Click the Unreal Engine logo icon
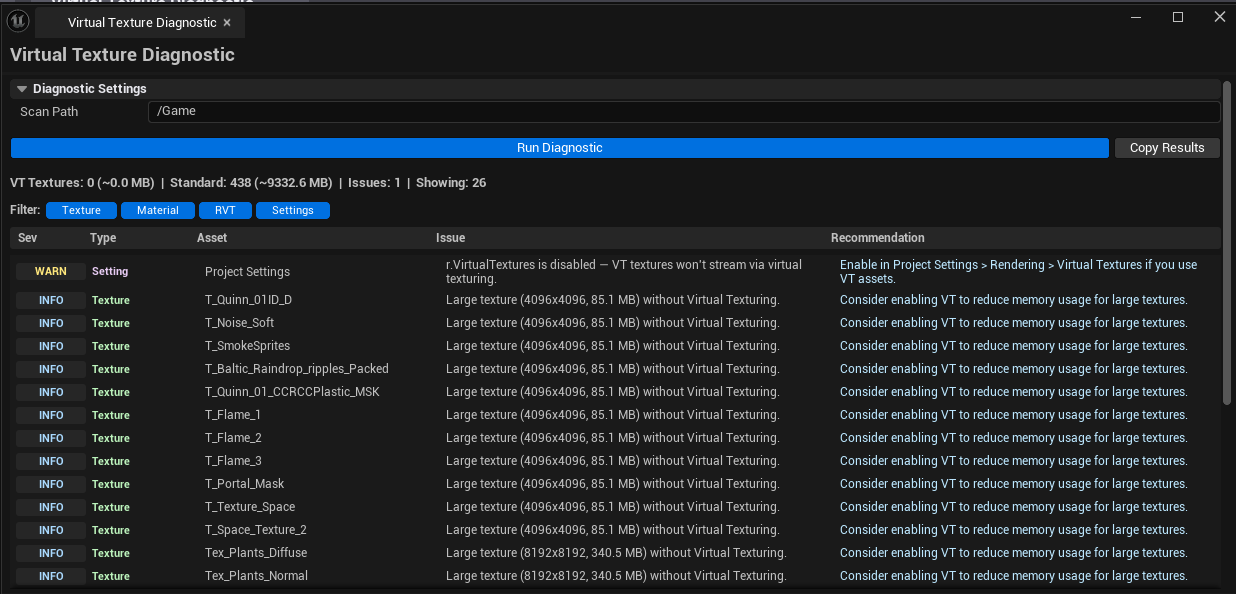This screenshot has height=594, width=1236. tap(18, 21)
